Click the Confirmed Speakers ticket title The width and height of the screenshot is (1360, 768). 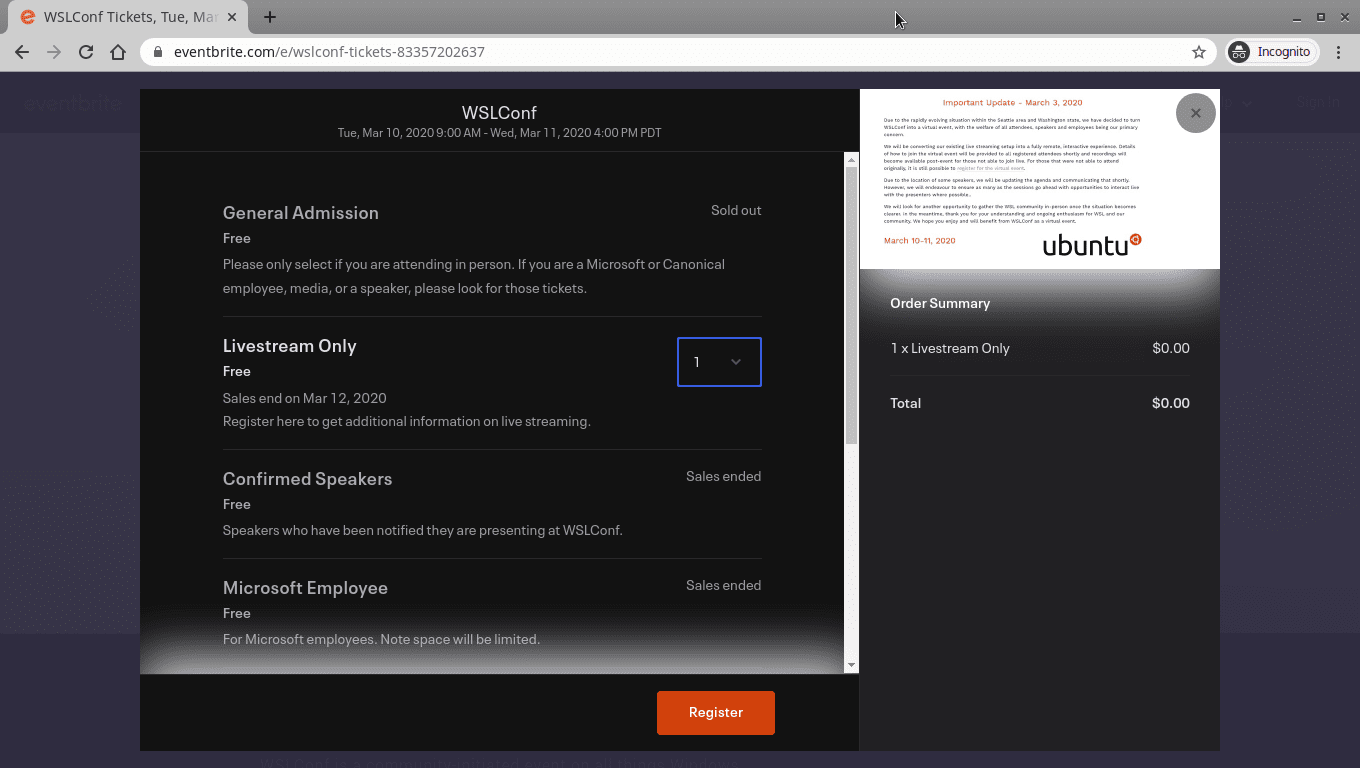(x=308, y=479)
